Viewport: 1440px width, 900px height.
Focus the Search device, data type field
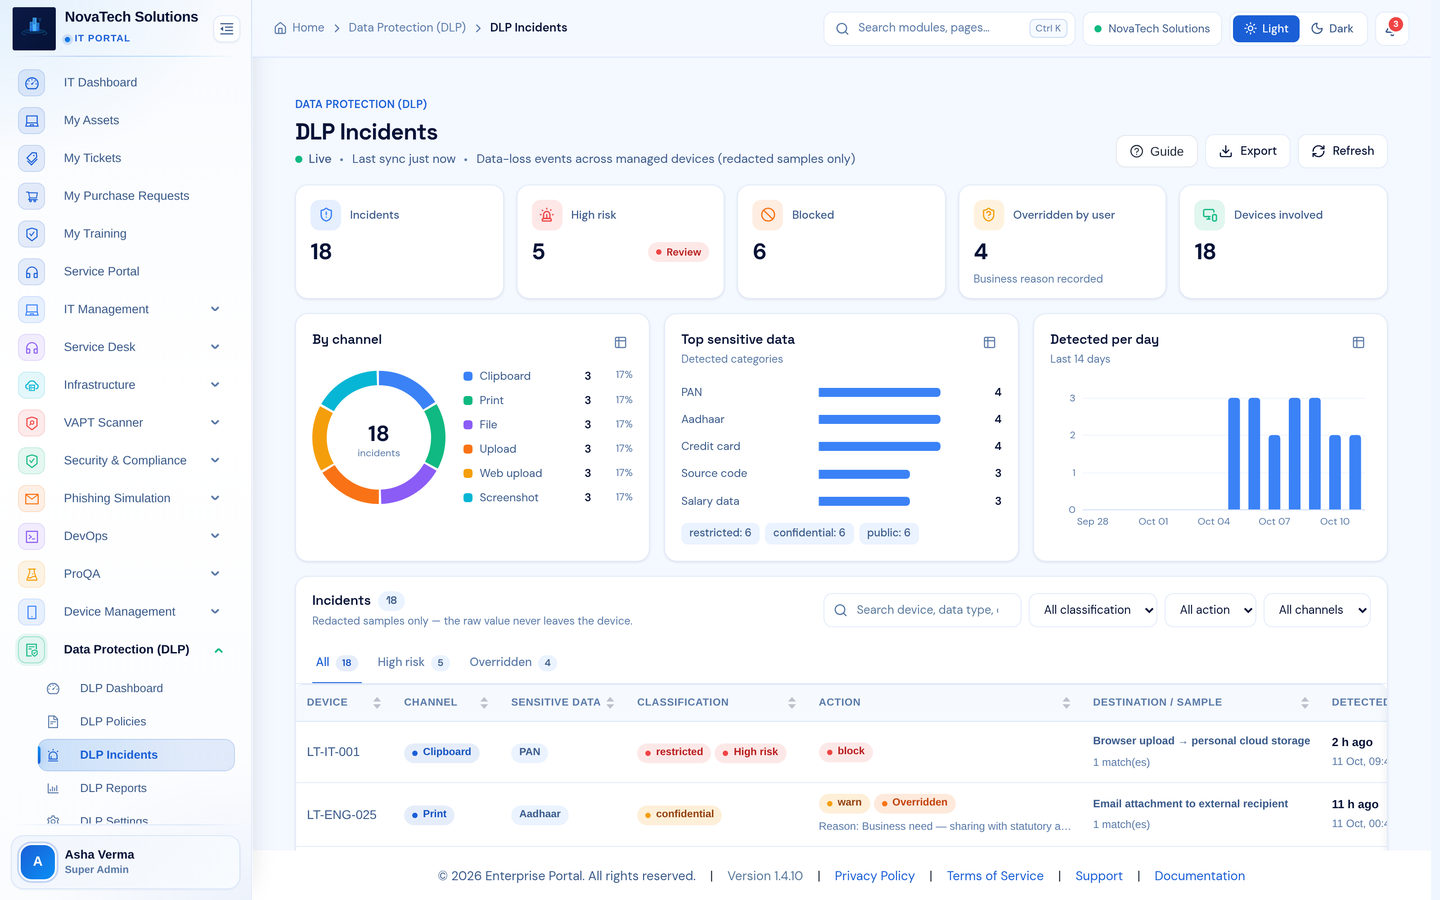tap(922, 610)
